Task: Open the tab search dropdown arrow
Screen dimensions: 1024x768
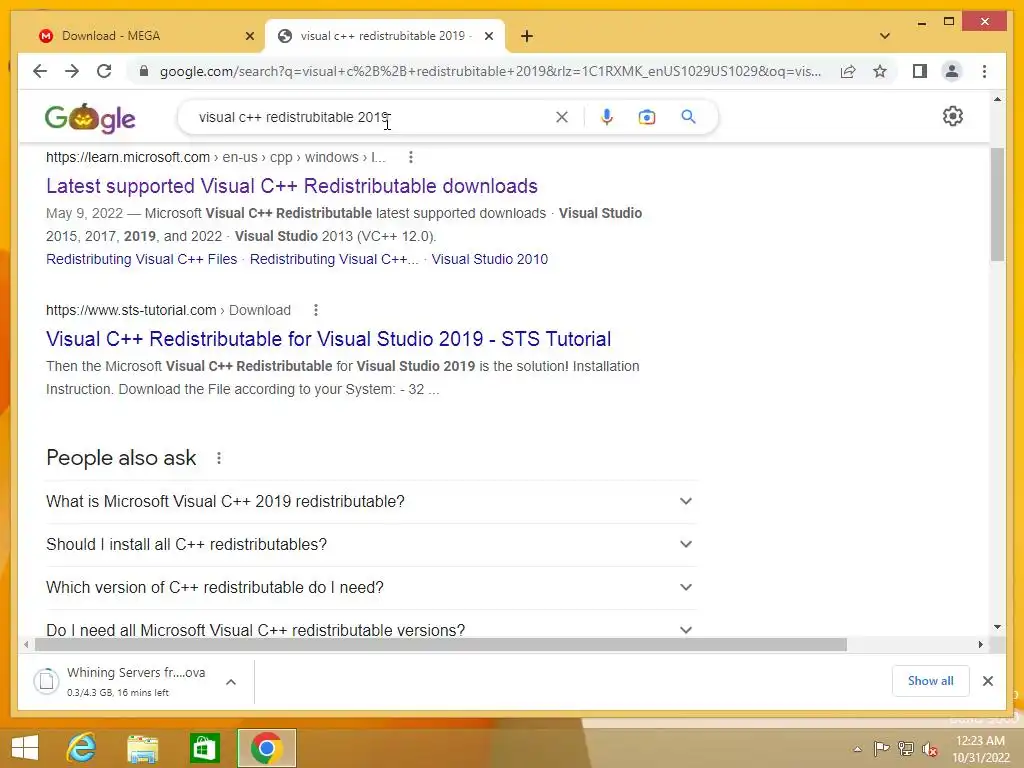Action: 884,36
